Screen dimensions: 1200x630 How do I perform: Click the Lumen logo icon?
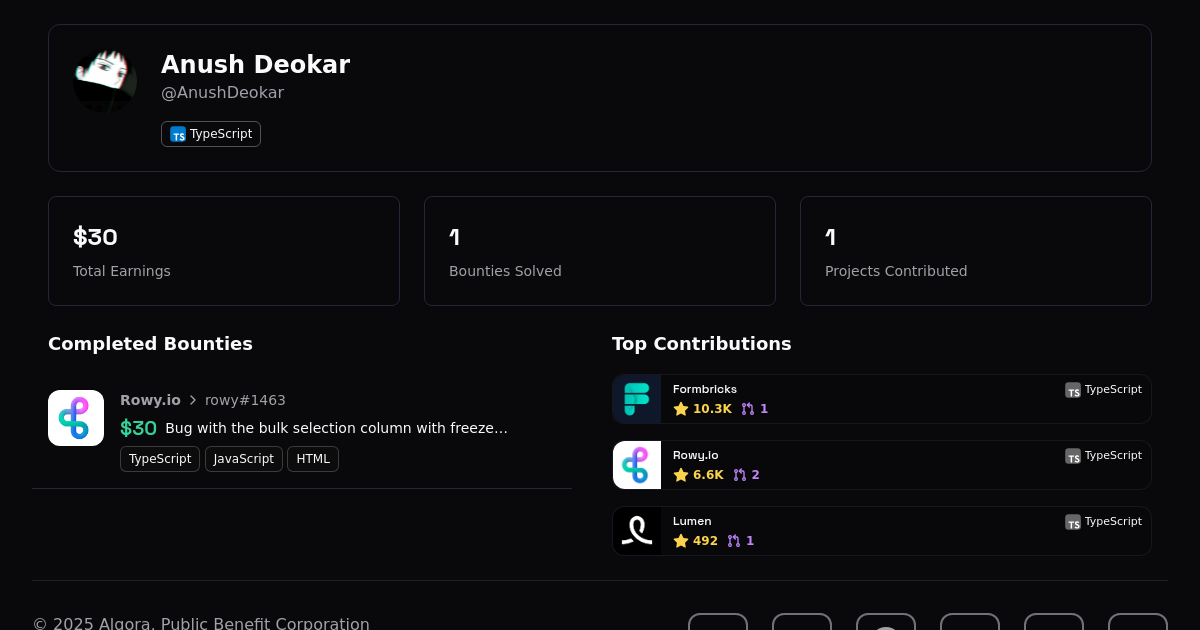click(637, 531)
